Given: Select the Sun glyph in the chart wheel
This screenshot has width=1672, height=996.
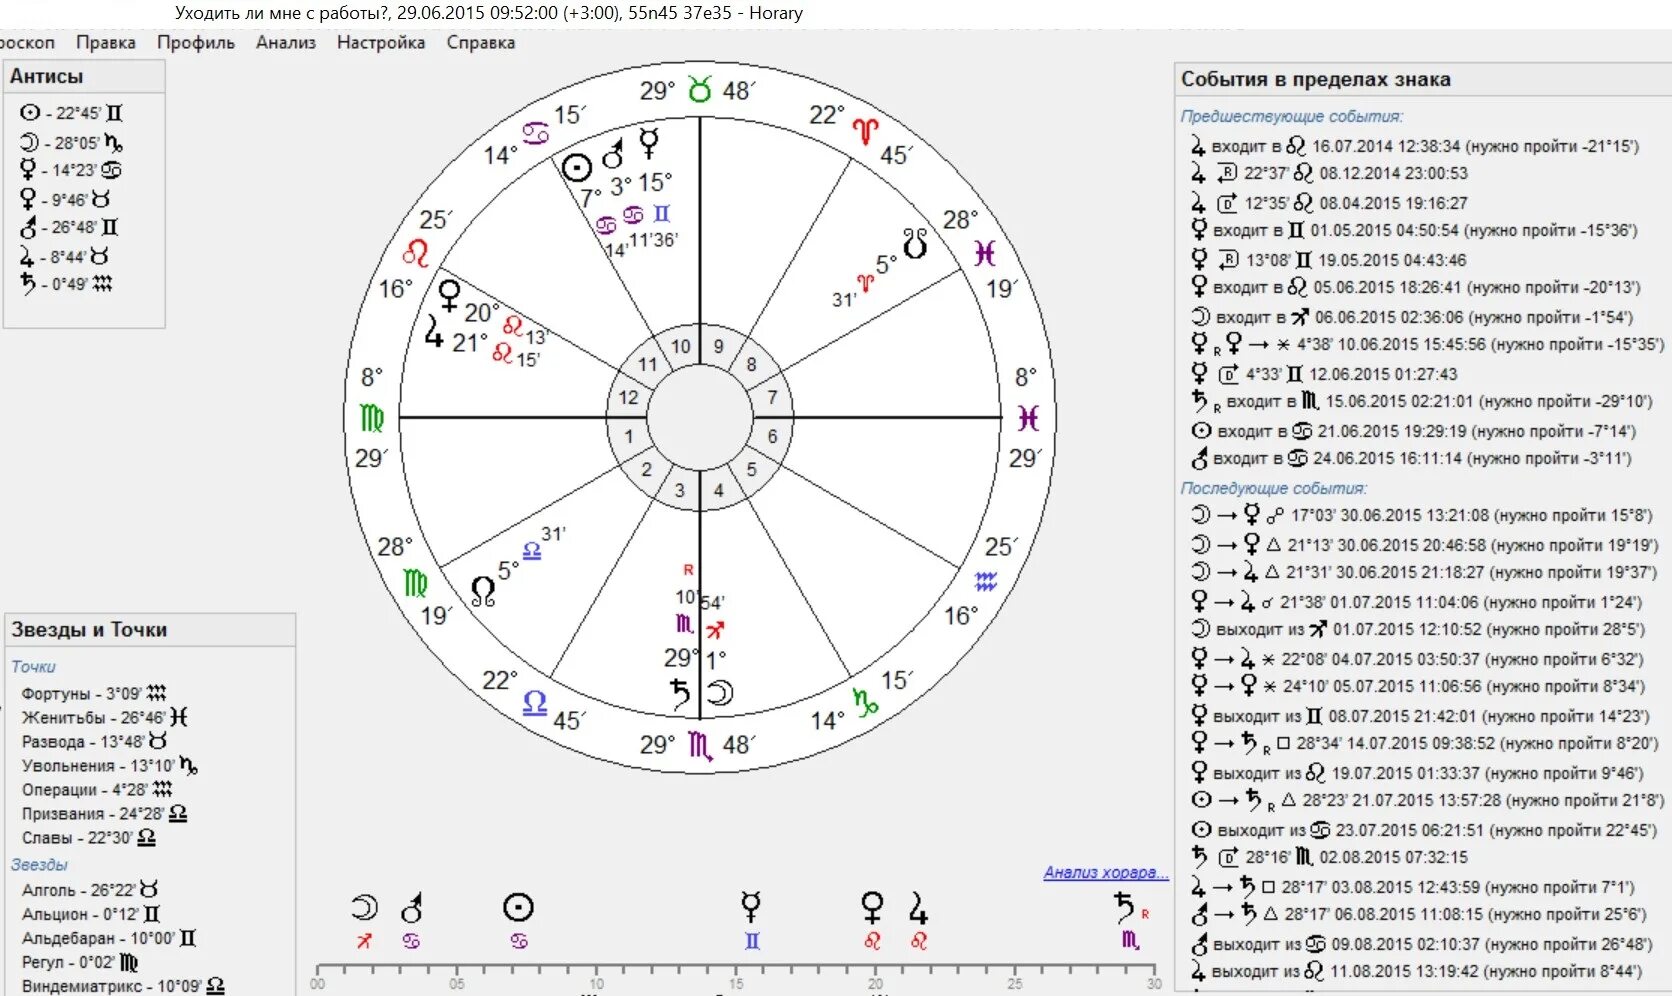Looking at the screenshot, I should click(577, 167).
